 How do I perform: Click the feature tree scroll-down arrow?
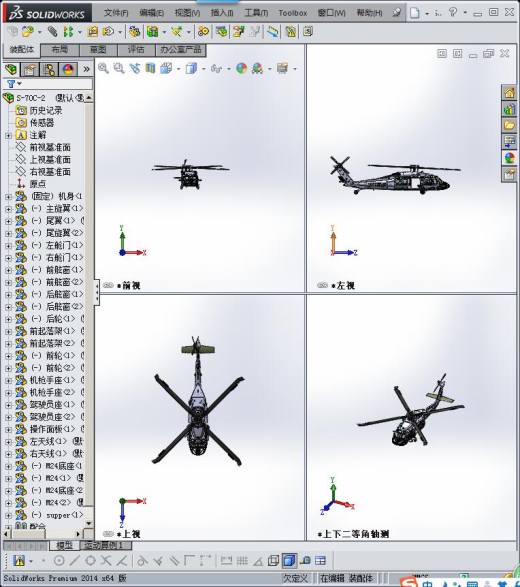89,523
